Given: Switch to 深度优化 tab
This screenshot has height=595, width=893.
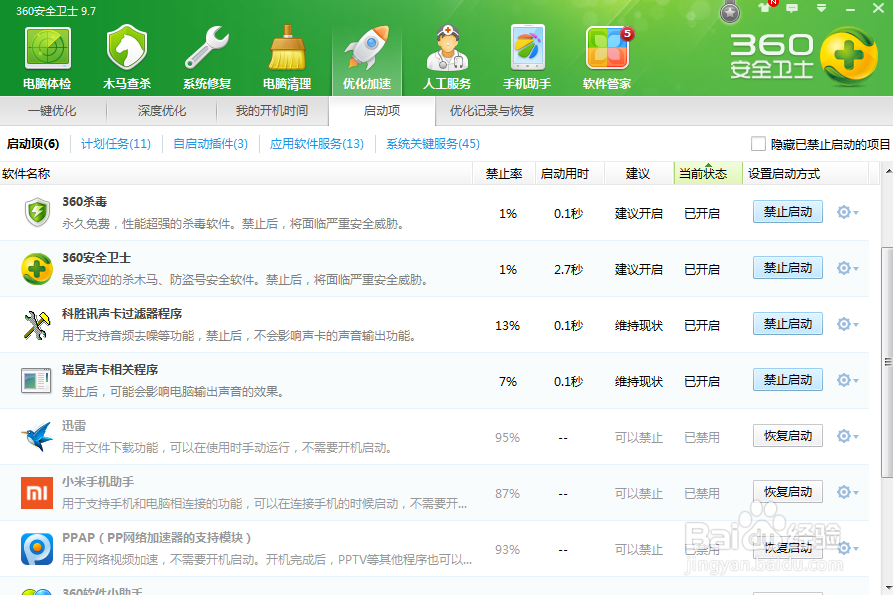Looking at the screenshot, I should (x=162, y=111).
